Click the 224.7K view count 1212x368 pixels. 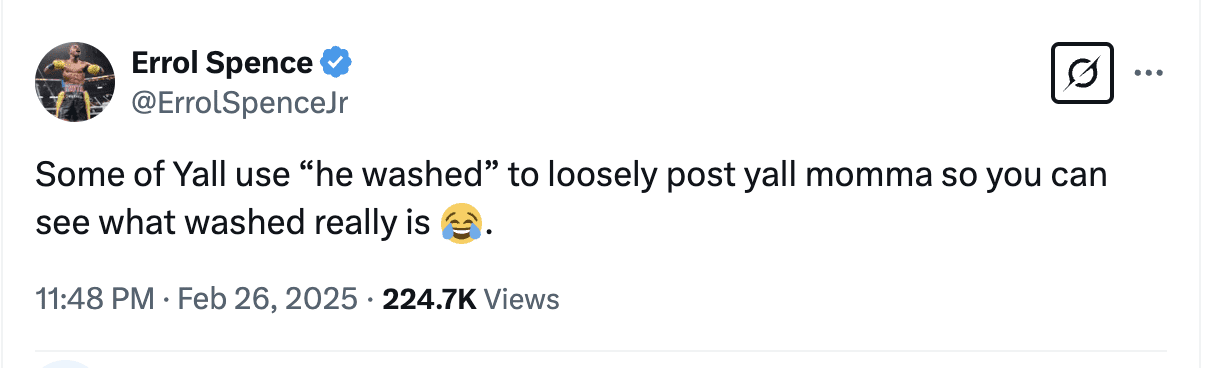(x=429, y=299)
